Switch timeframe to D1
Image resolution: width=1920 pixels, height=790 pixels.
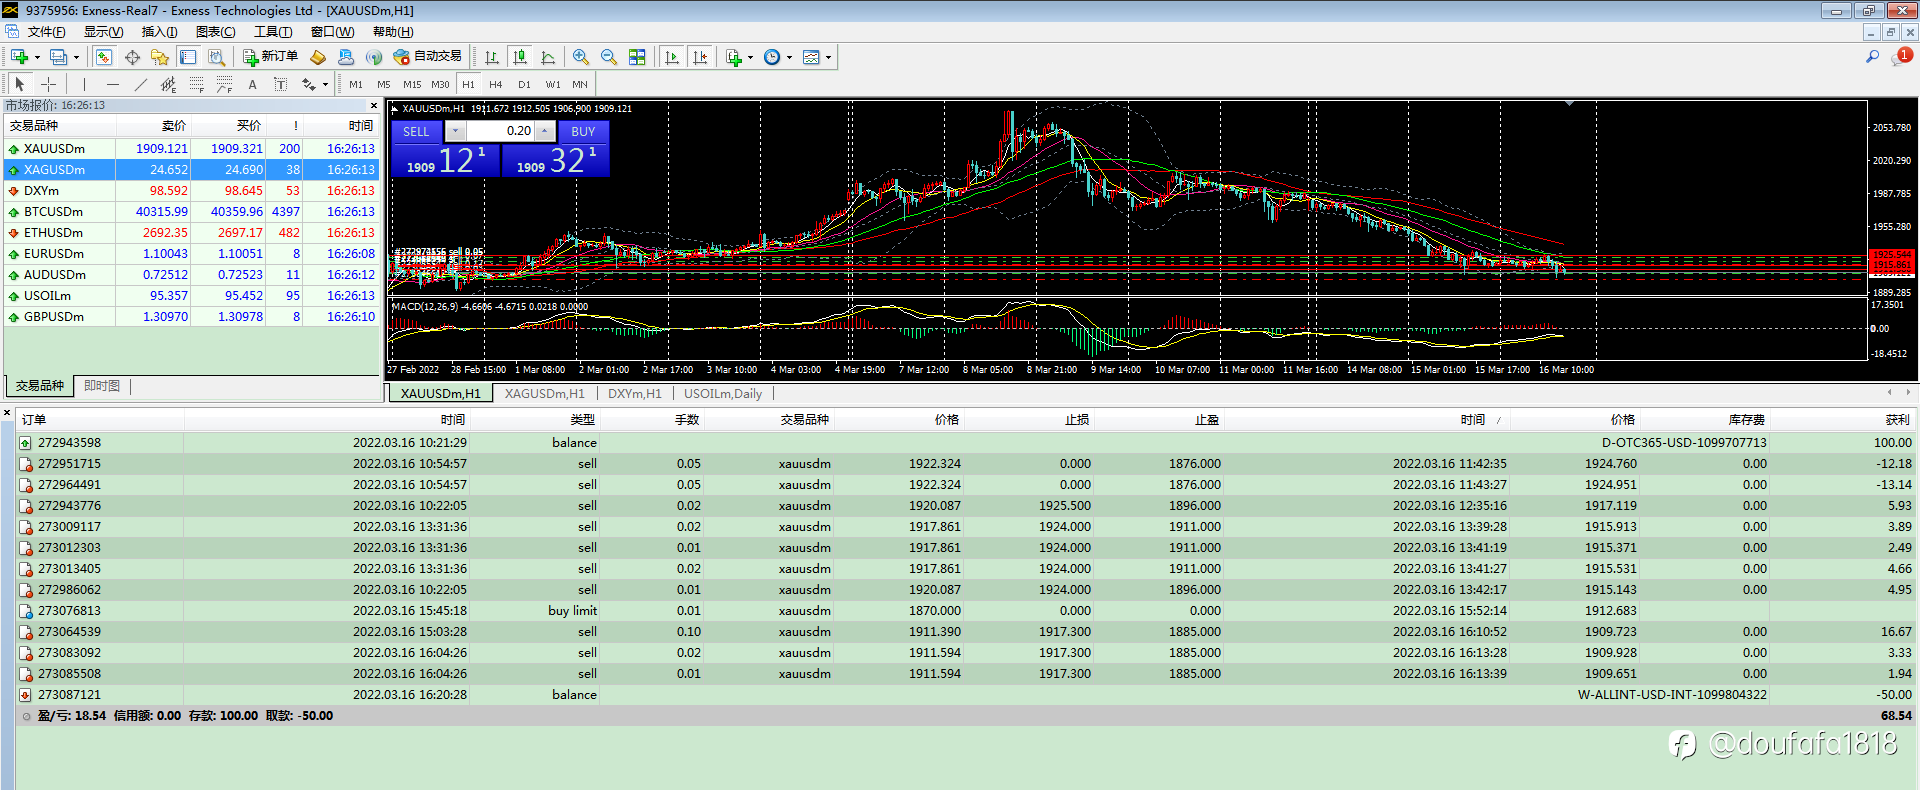pos(524,85)
